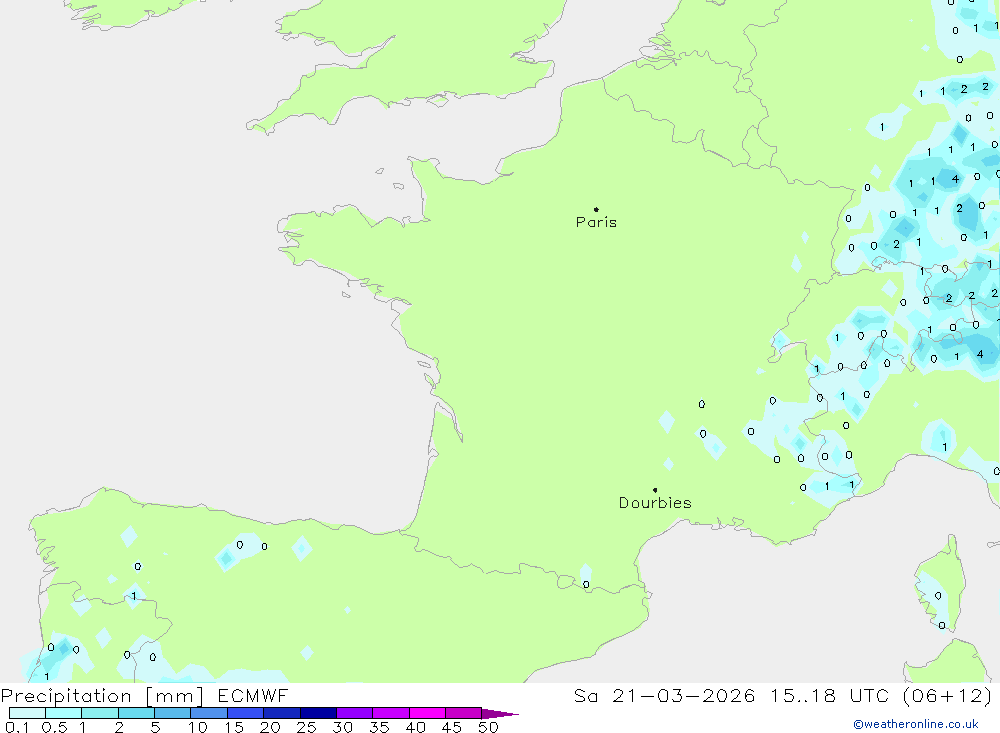Open the weatheronline.co.uk copyright link
This screenshot has height=733, width=1000.
click(x=915, y=724)
